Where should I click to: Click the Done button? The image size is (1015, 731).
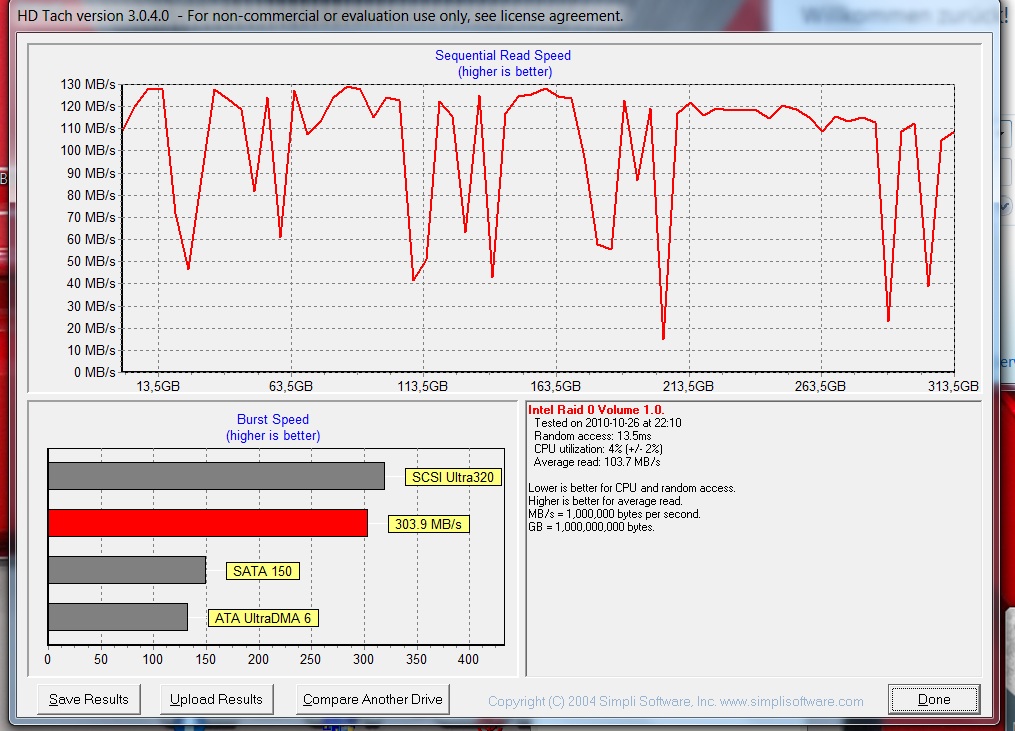934,699
